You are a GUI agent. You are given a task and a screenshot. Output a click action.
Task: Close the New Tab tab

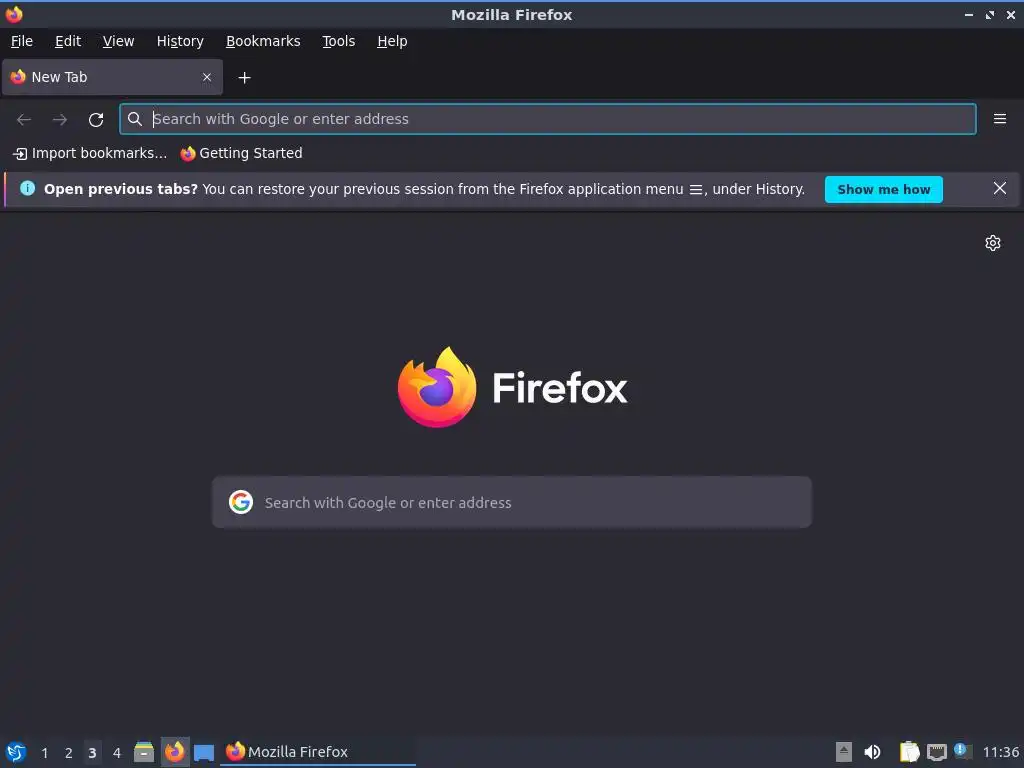point(207,77)
